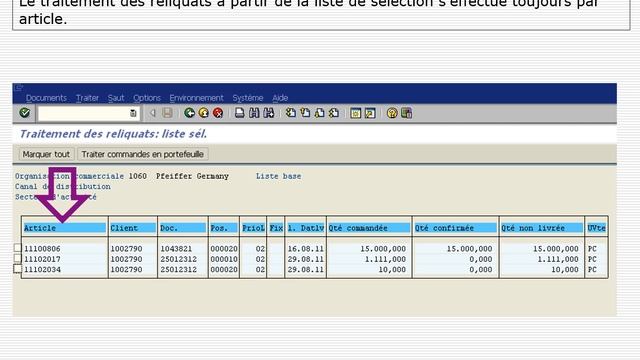Click the Pos. column header

224,228
